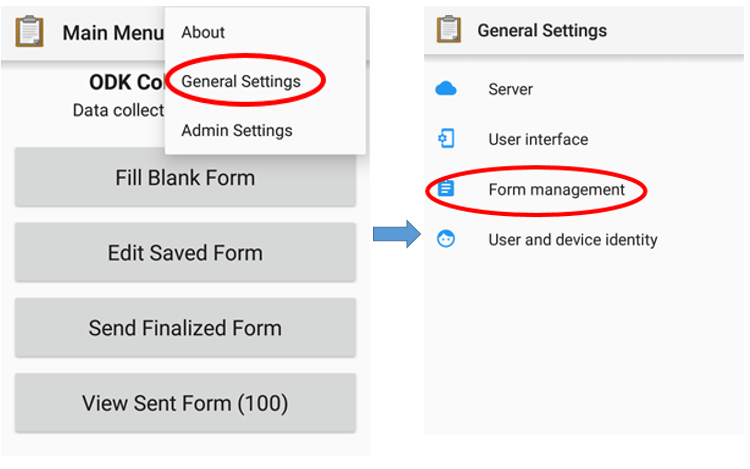
Task: Tap the View Sent Form (100) button
Action: coord(185,403)
